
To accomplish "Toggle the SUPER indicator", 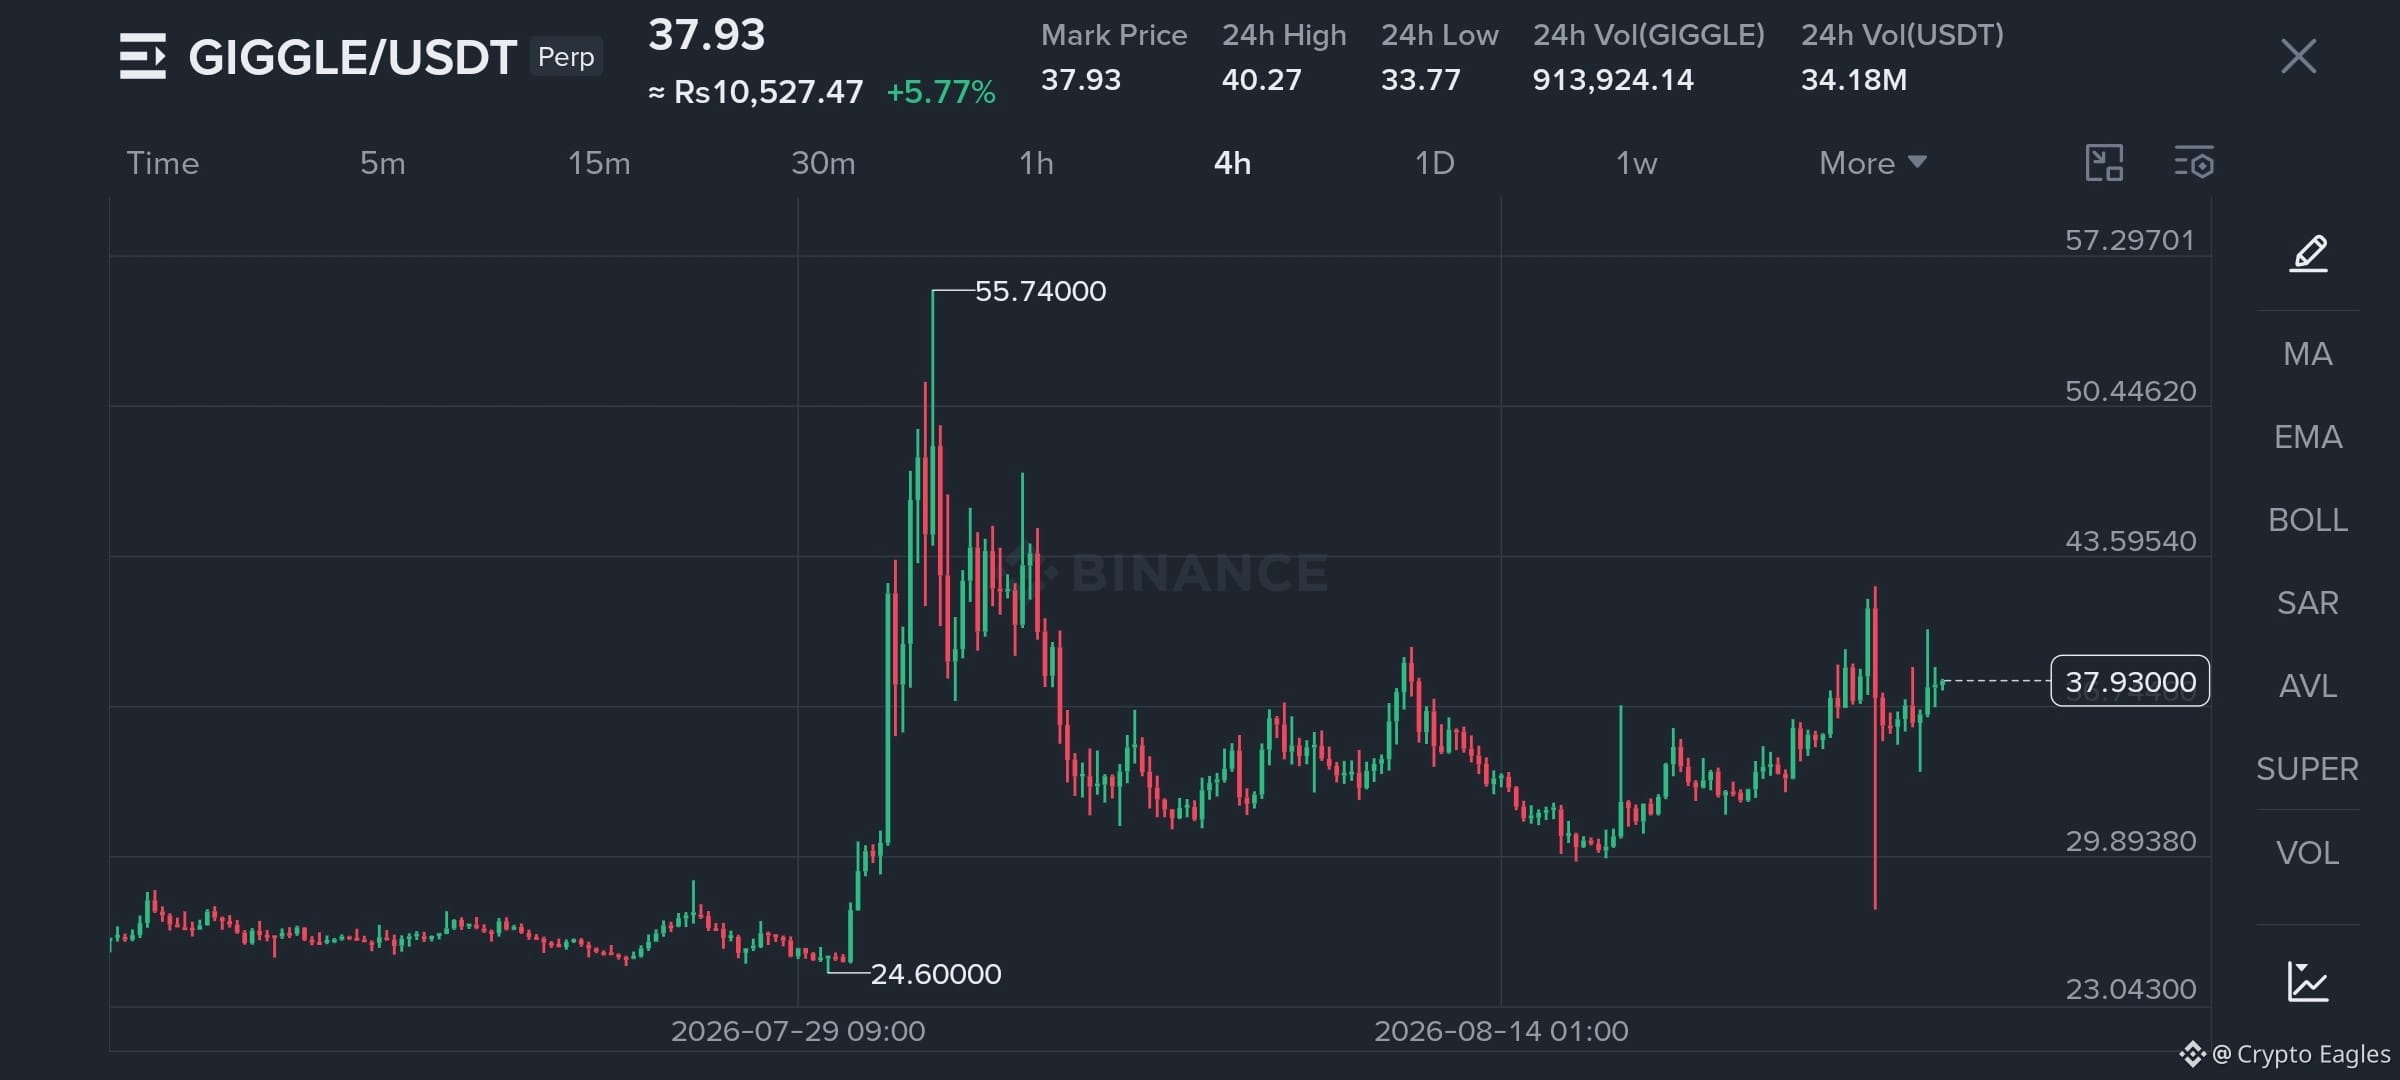I will click(2308, 769).
